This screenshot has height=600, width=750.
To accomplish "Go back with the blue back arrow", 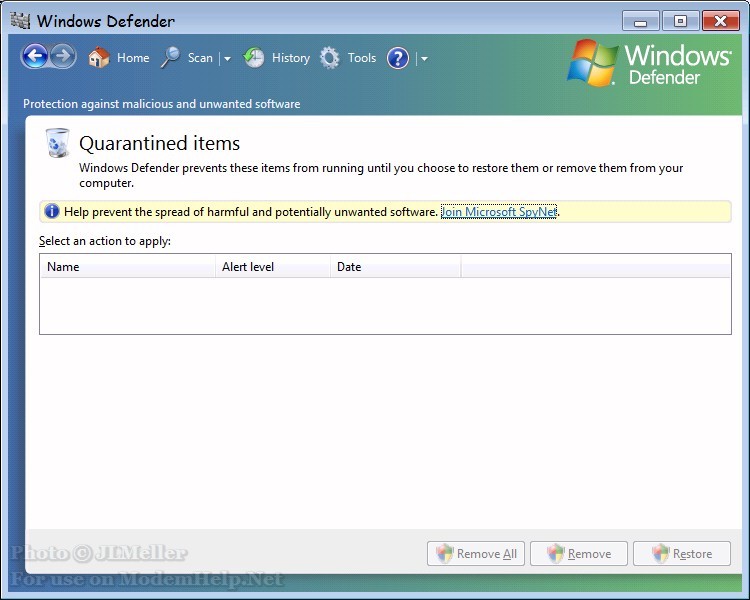I will tap(35, 56).
